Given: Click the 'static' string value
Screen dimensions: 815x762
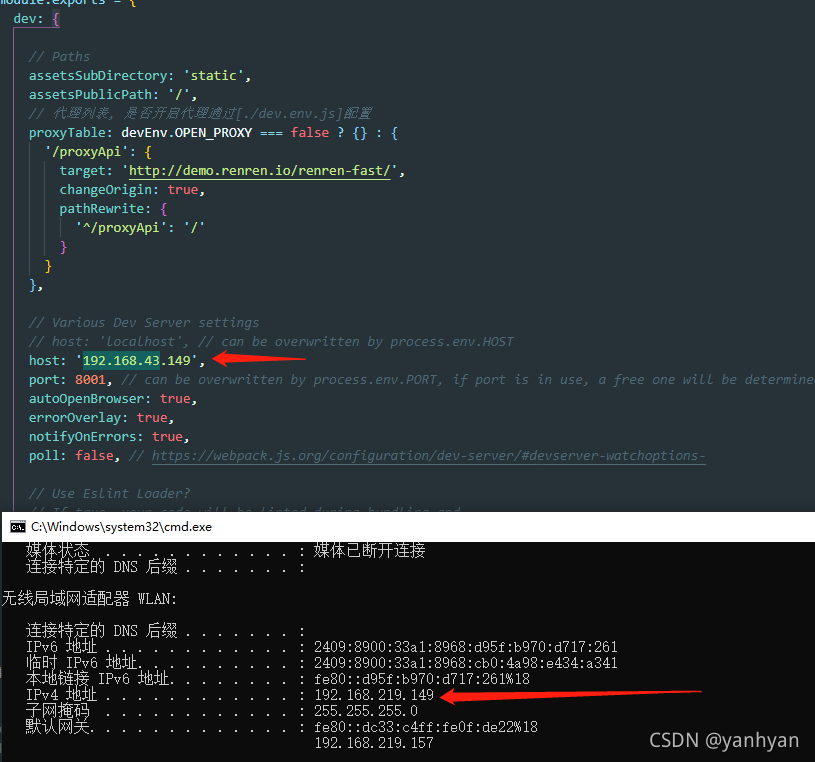Looking at the screenshot, I should tap(214, 76).
